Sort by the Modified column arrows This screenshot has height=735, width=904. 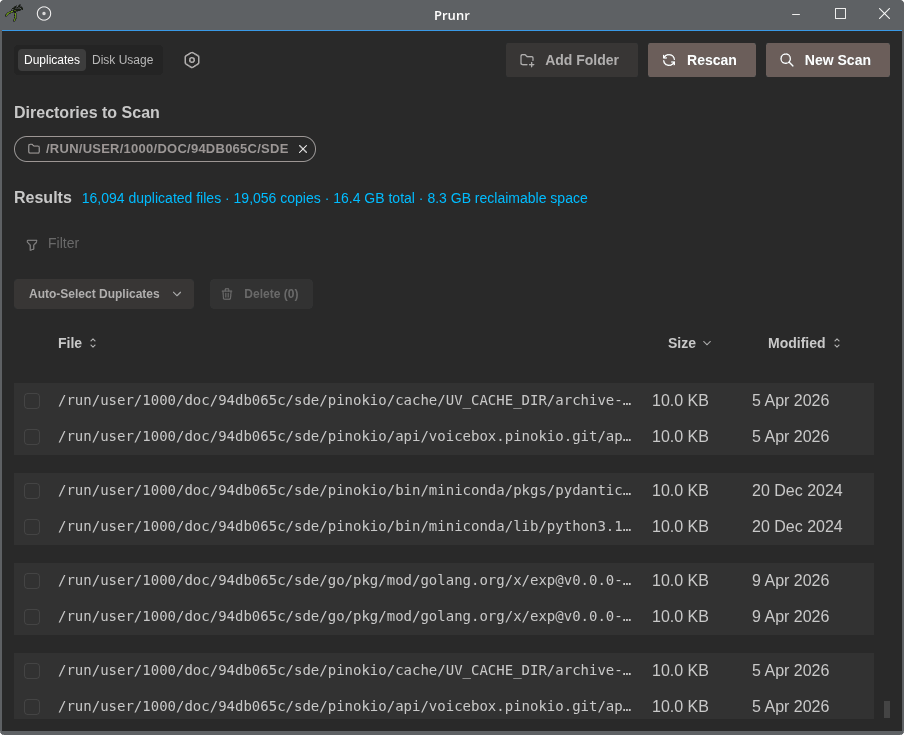(837, 343)
